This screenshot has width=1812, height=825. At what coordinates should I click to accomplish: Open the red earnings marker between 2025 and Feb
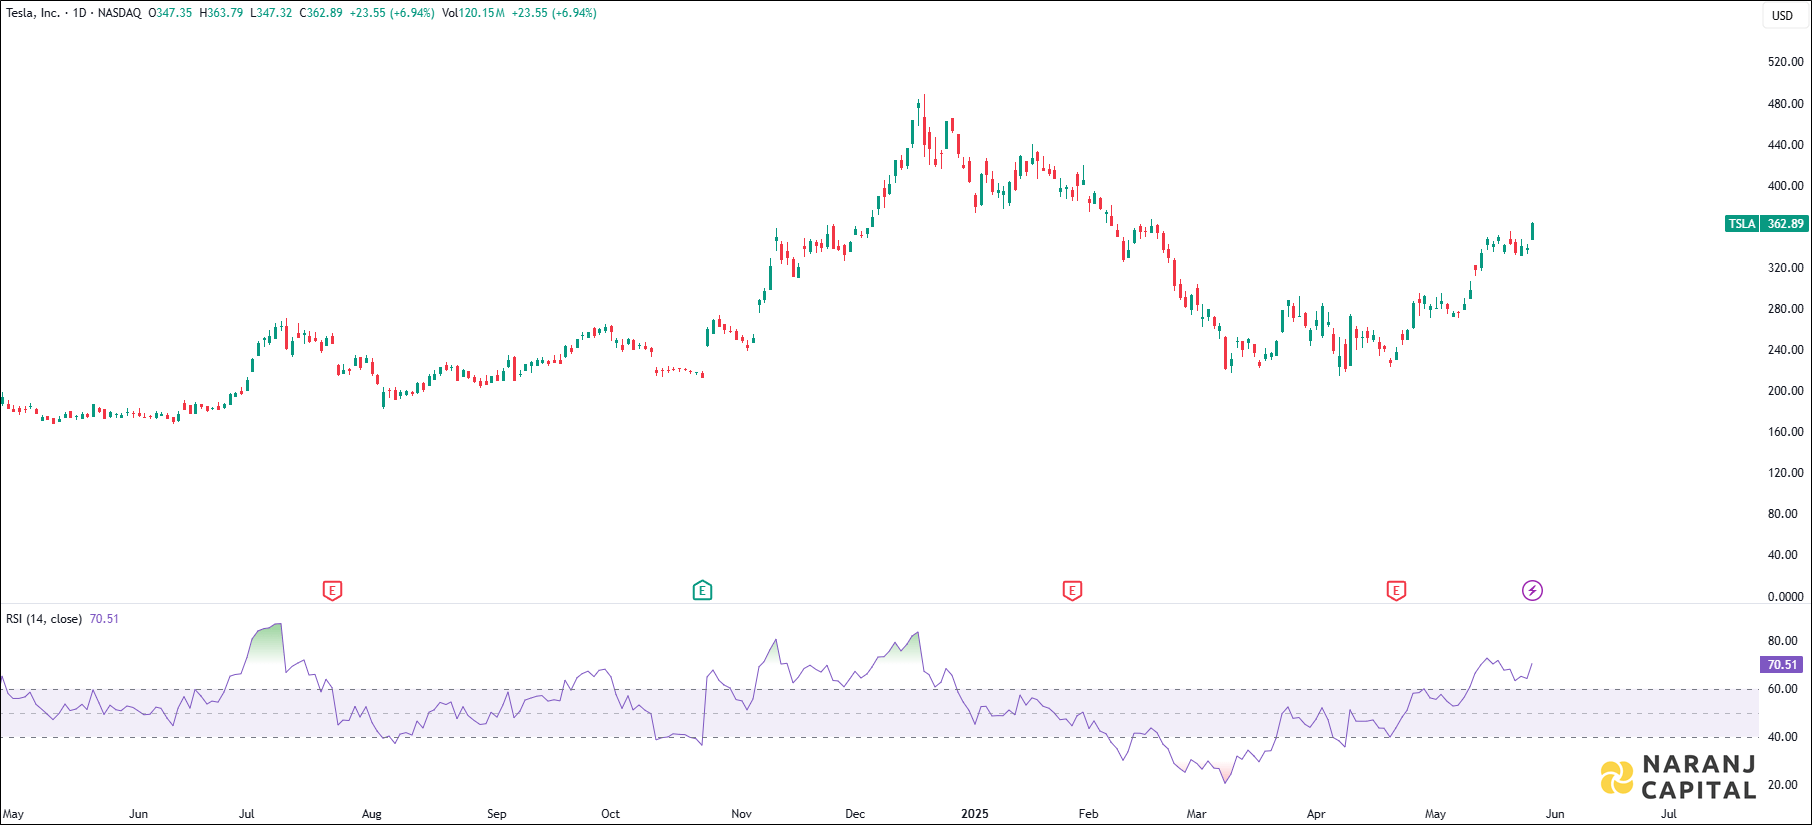(1072, 590)
